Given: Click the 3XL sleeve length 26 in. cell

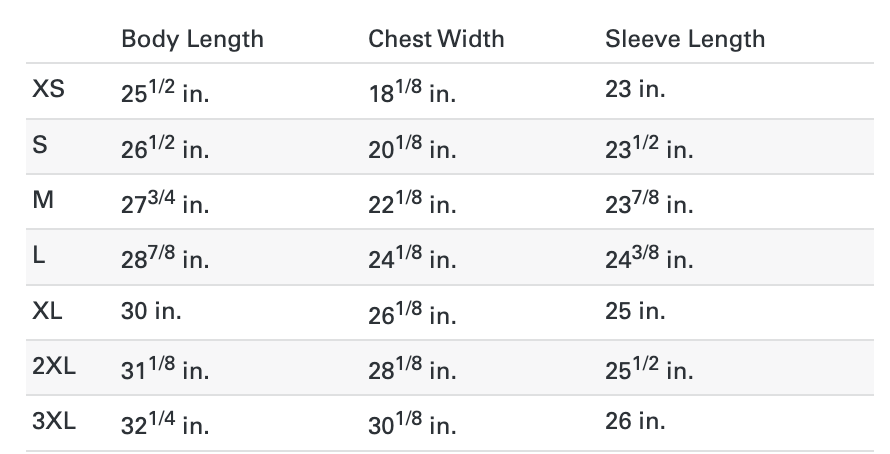Looking at the screenshot, I should tap(635, 421).
